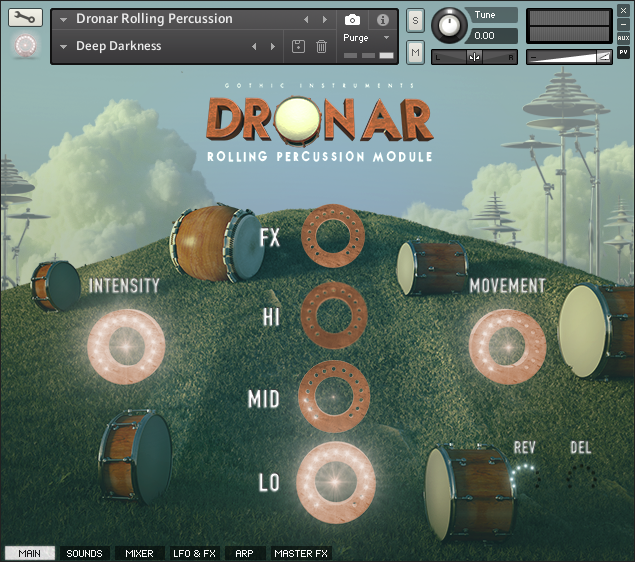Open the LFO & FX tab
635x562 pixels.
(194, 553)
